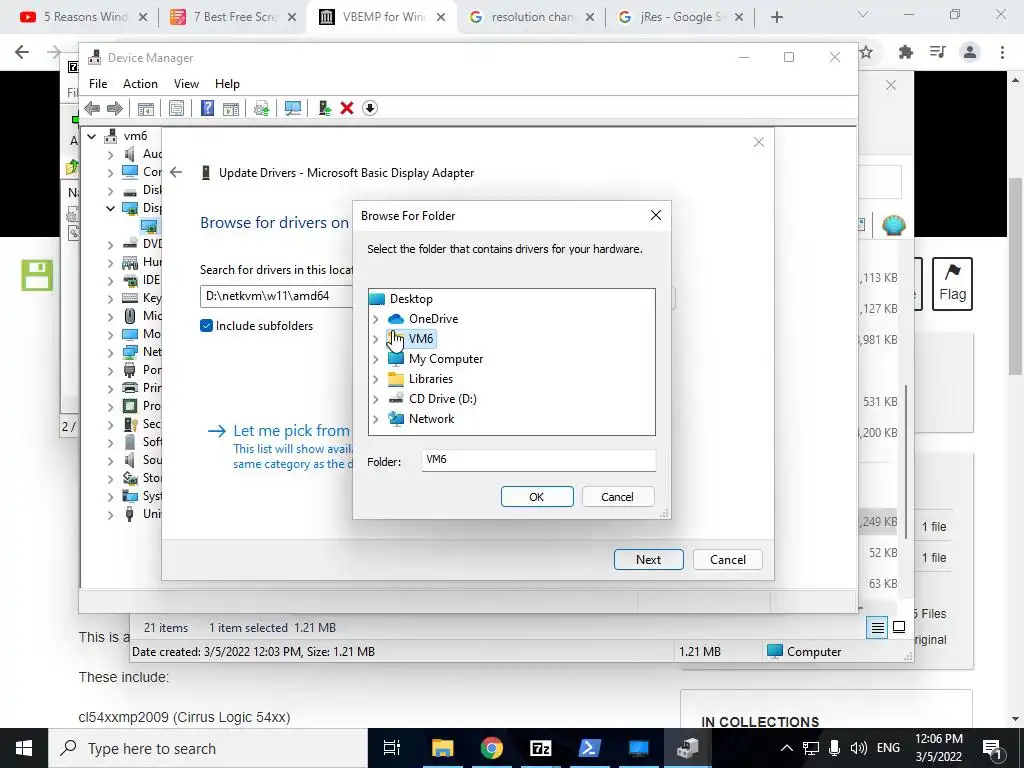Click Chrome's bookmark star icon

pyautogui.click(x=866, y=52)
